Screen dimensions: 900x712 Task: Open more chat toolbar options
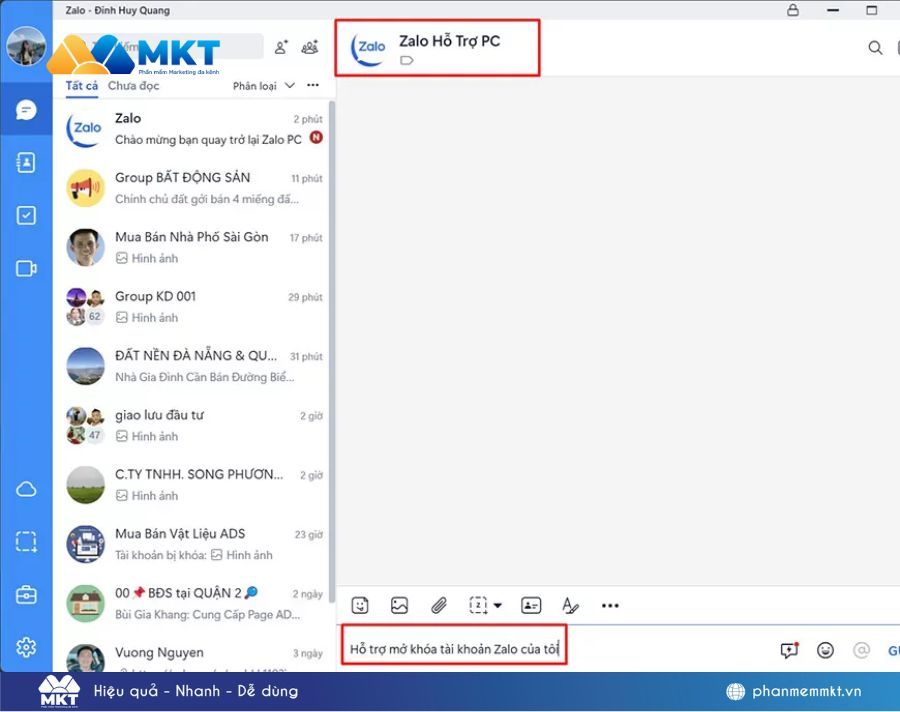[610, 605]
